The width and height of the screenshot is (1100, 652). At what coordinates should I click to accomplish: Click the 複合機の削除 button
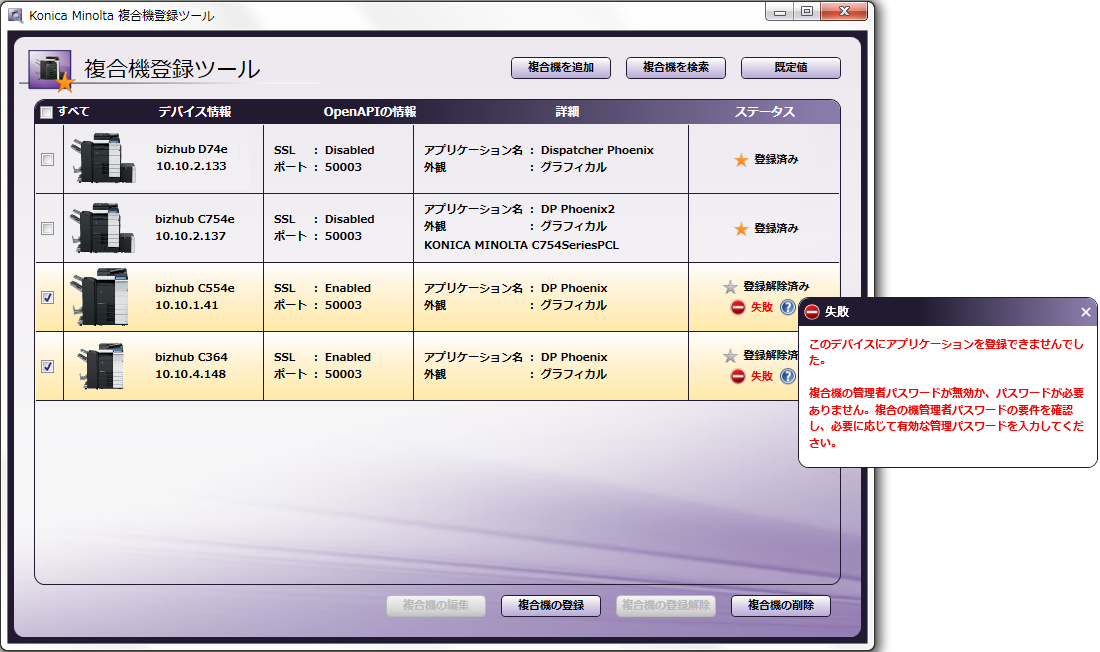point(781,606)
